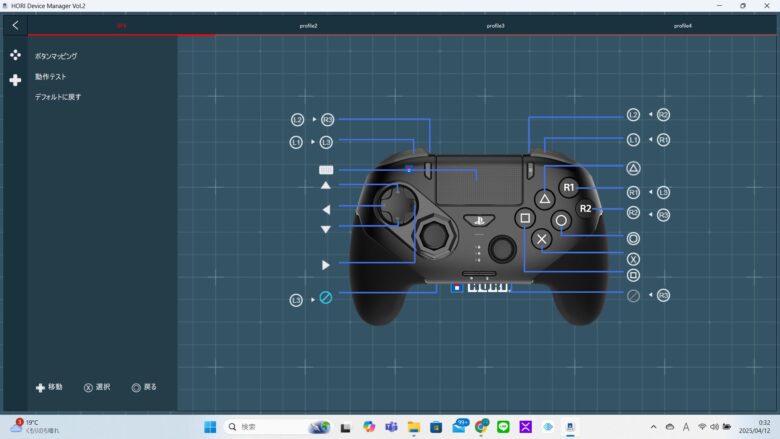This screenshot has height=439, width=780.
Task: Open the active red first profile tab
Action: pyautogui.click(x=121, y=26)
